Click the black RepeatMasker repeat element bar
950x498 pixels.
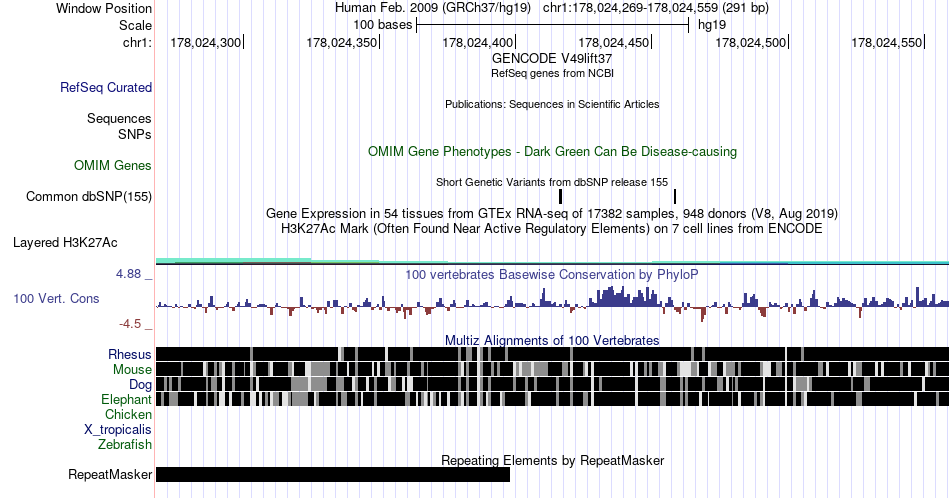[x=333, y=474]
